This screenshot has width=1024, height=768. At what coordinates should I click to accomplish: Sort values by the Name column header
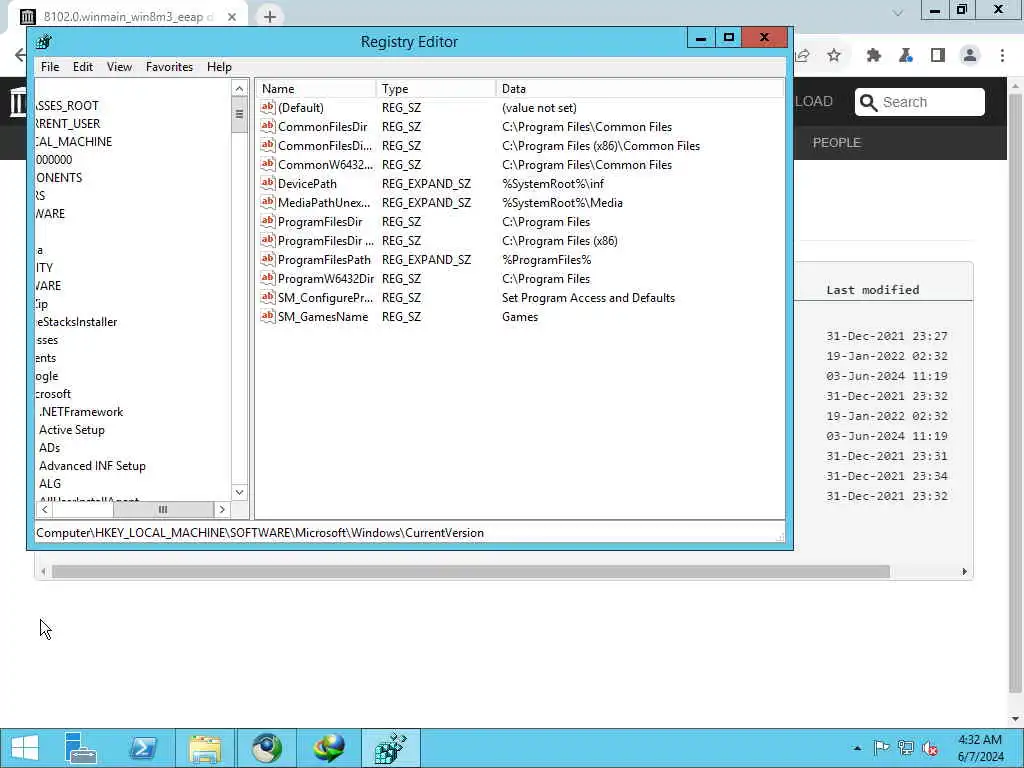(x=316, y=89)
